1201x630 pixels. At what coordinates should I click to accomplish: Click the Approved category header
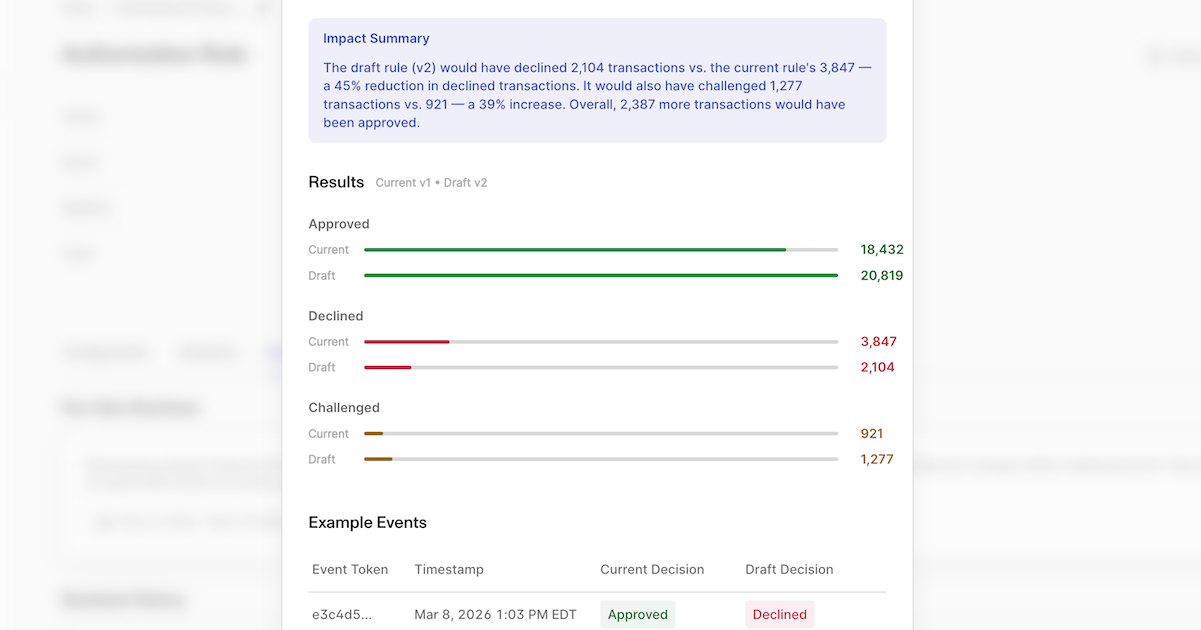coord(338,223)
